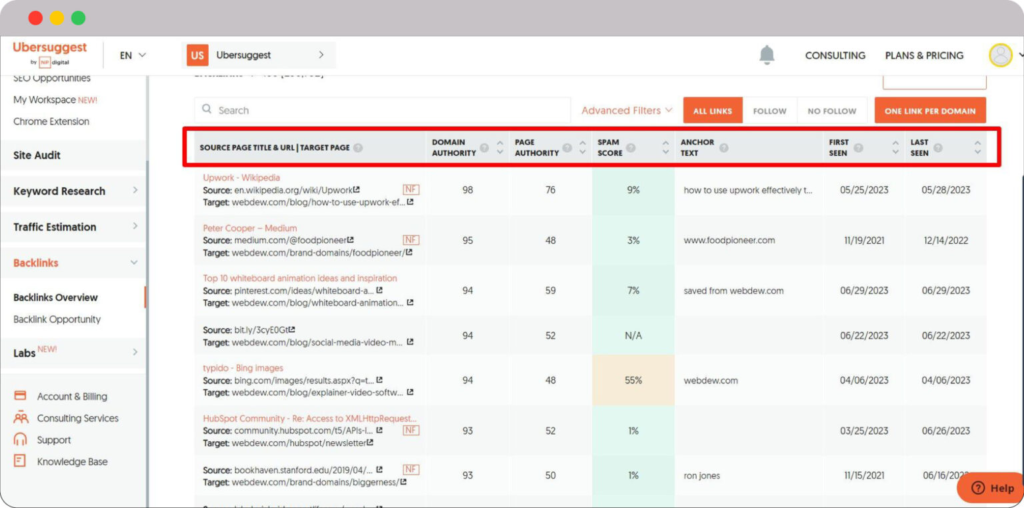This screenshot has height=508, width=1024.
Task: Open Peter Cooper – Medium link
Action: 249,228
